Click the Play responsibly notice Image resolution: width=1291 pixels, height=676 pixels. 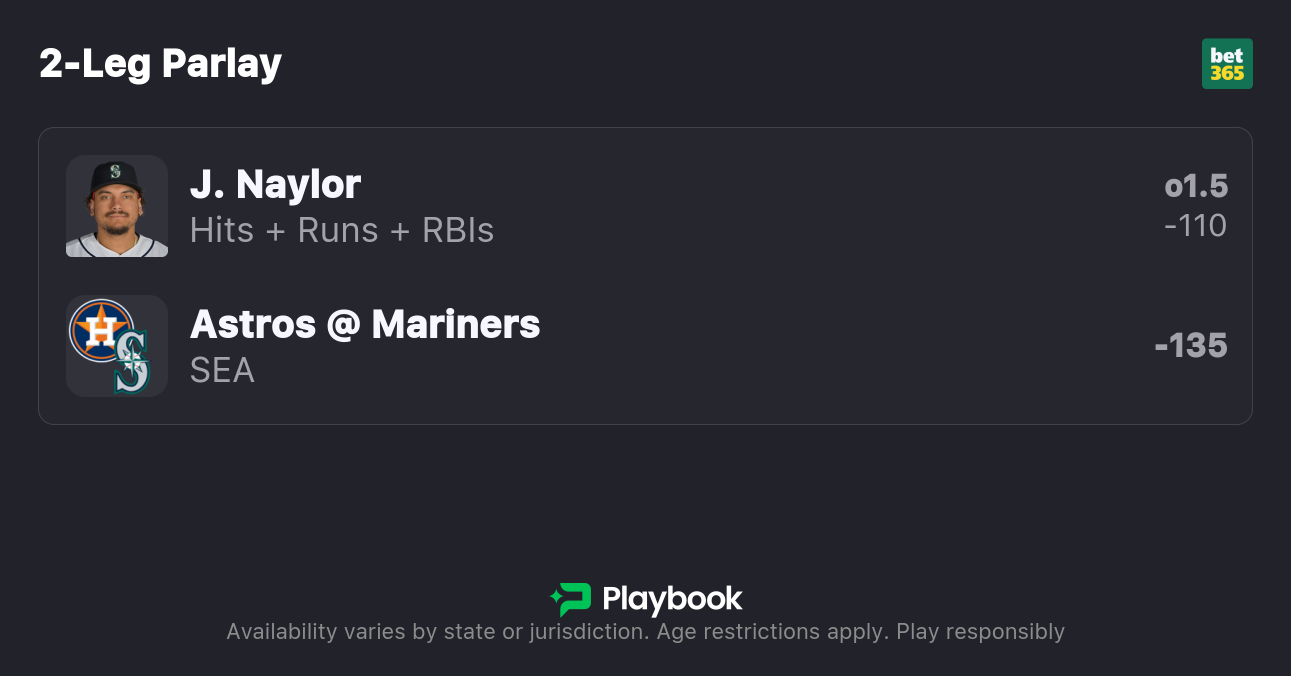980,632
